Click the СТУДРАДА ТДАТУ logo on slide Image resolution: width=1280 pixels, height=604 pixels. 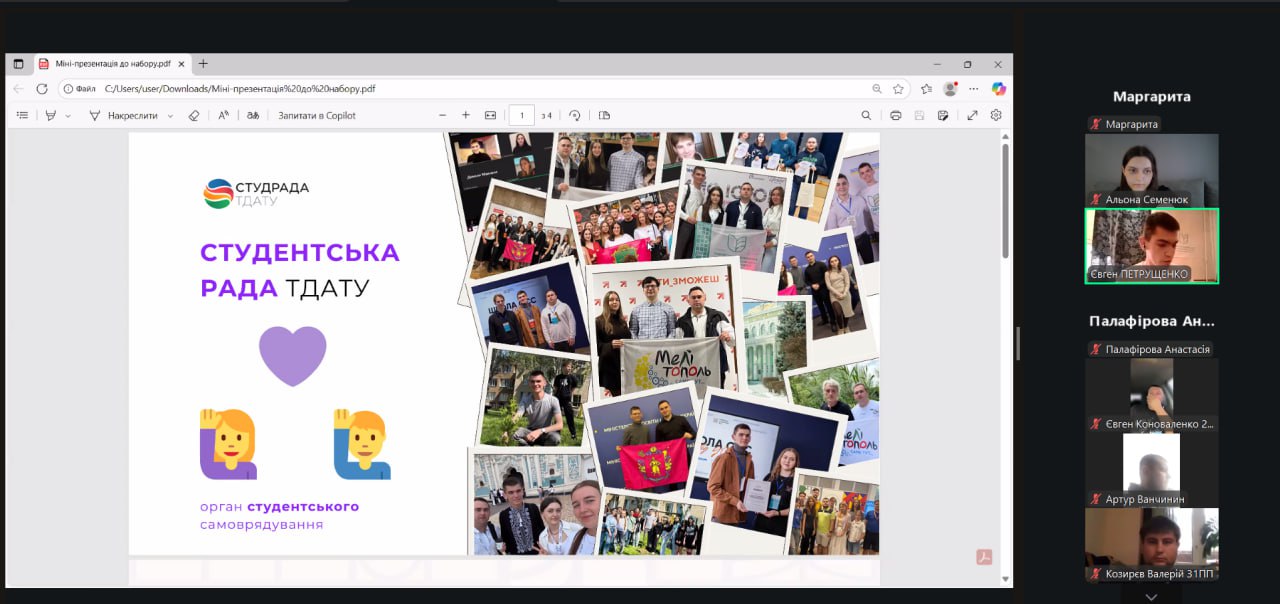point(256,193)
